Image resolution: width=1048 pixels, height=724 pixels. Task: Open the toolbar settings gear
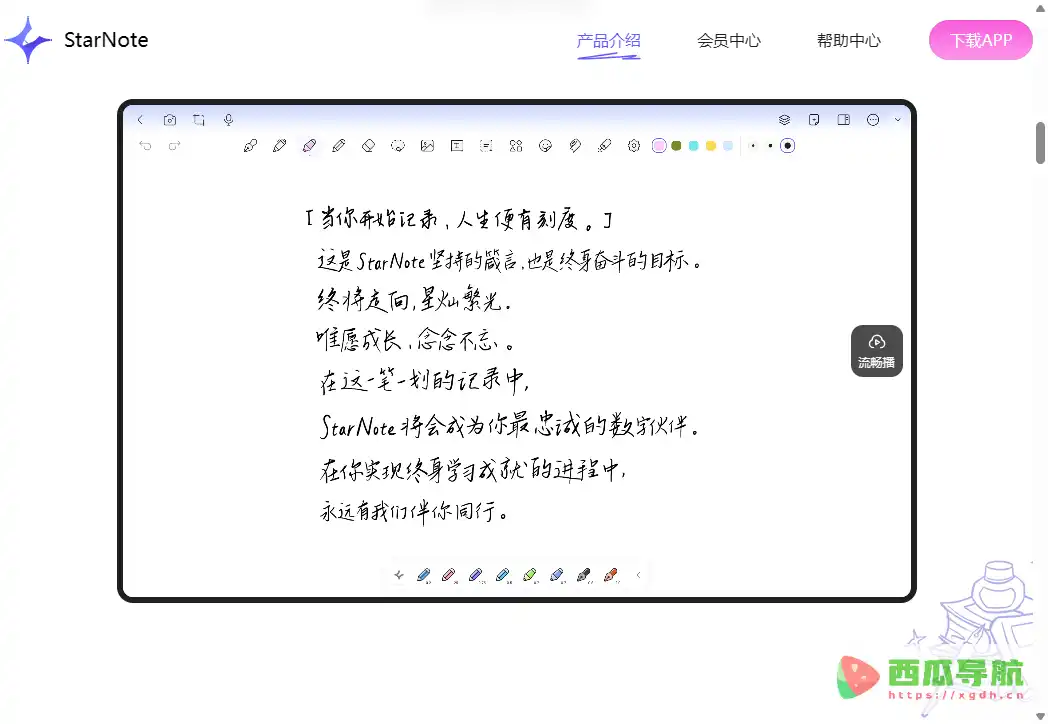[634, 146]
